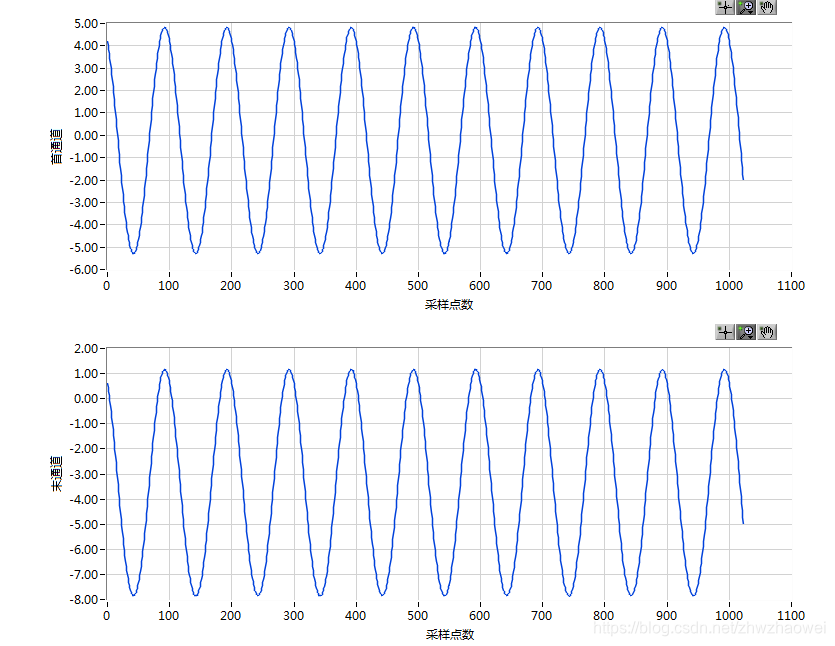Choose the pan hand tool on 首通道 graph
This screenshot has height=646, width=835.
767,7
